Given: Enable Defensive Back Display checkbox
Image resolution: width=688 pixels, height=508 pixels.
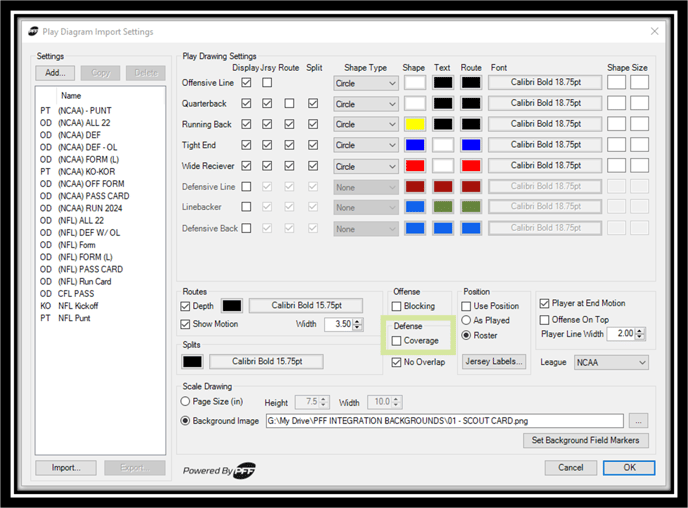Looking at the screenshot, I should (x=246, y=228).
